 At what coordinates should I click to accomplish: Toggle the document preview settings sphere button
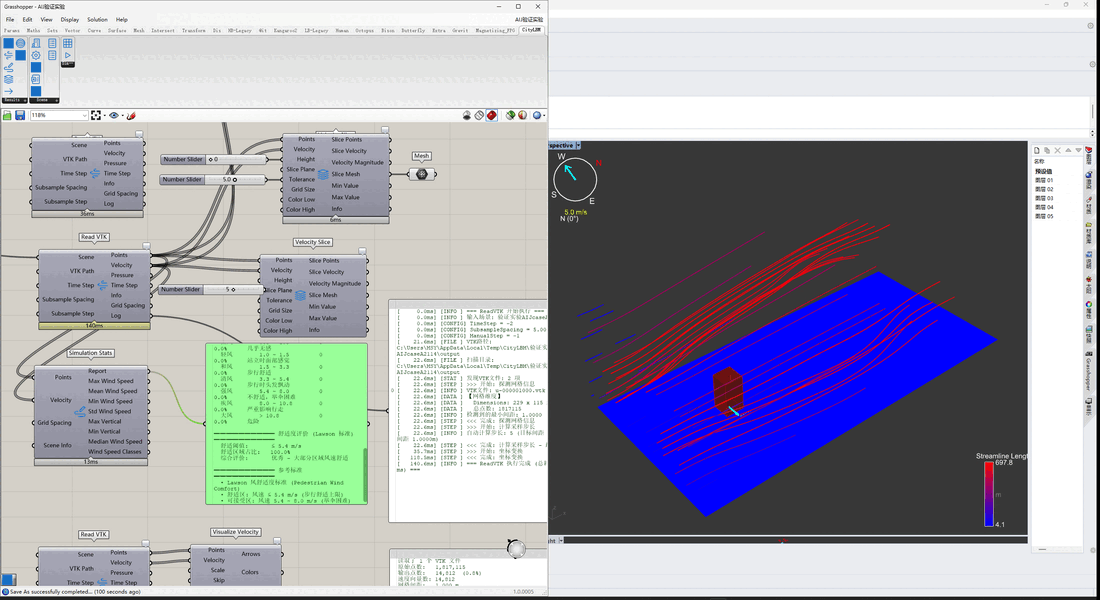pos(537,115)
